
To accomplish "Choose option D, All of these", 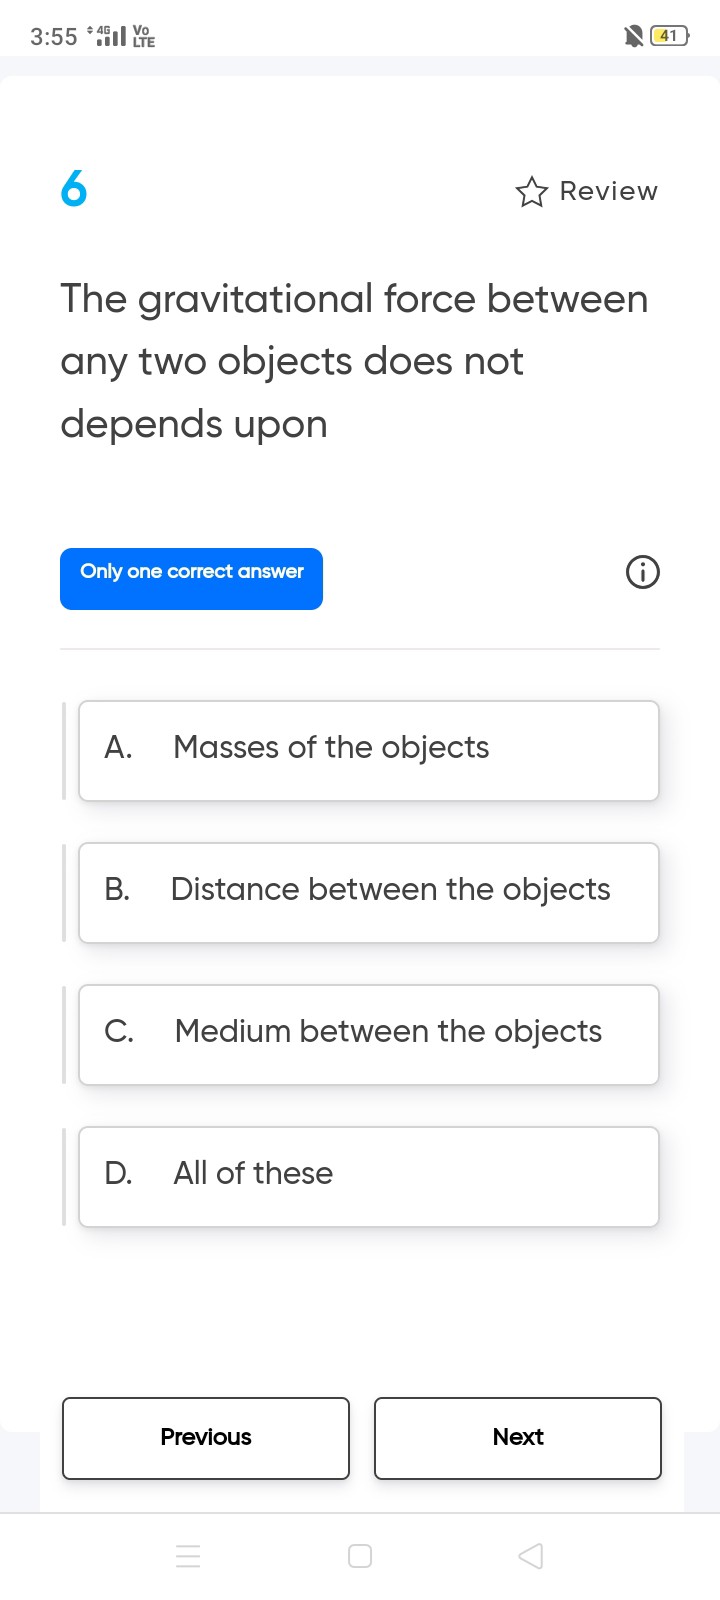I will tap(368, 1176).
